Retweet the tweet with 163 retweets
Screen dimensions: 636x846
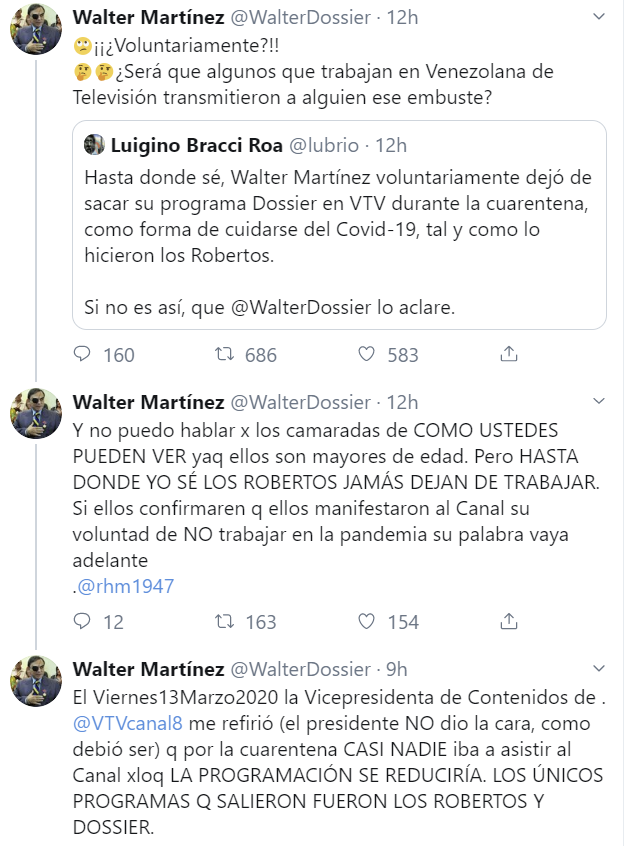(x=226, y=622)
